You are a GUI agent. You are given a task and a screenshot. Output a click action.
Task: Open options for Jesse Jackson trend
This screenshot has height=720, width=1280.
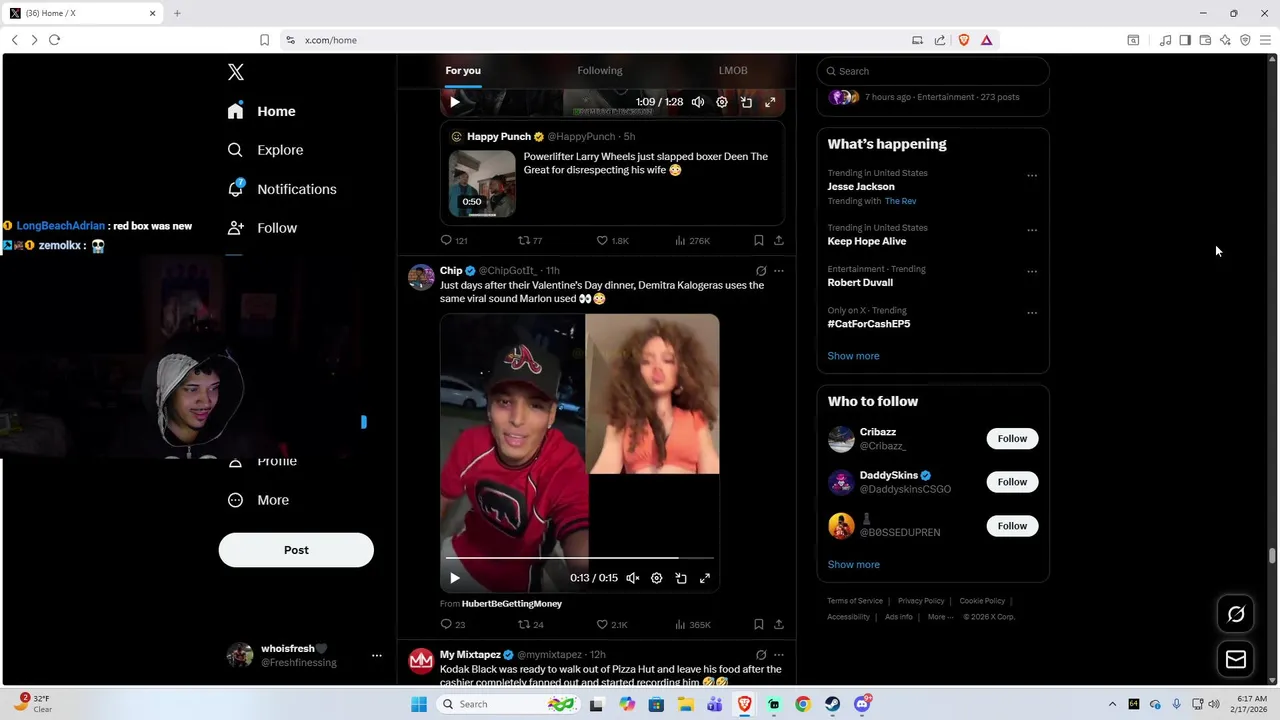pos(1032,176)
